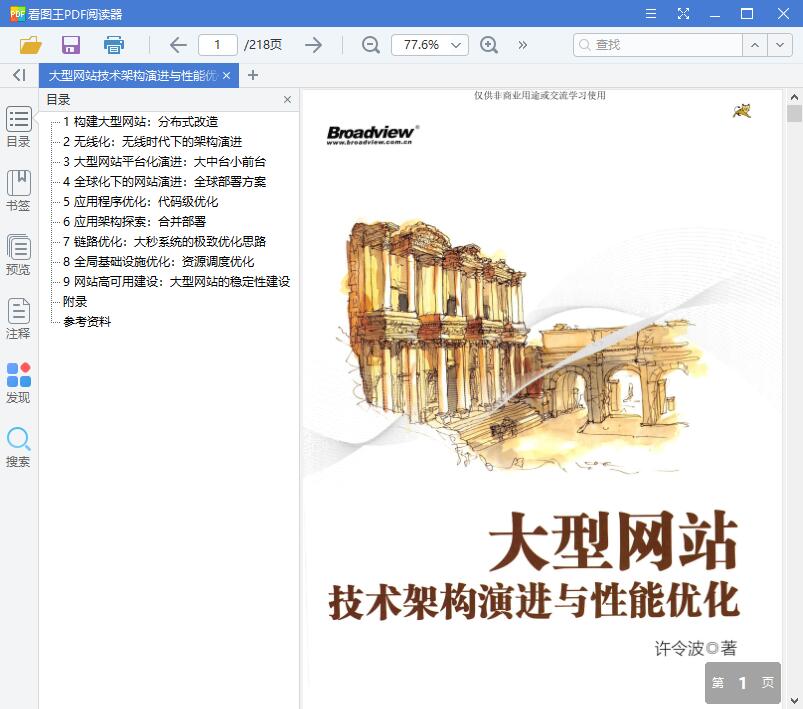Print the PDF

click(x=113, y=45)
